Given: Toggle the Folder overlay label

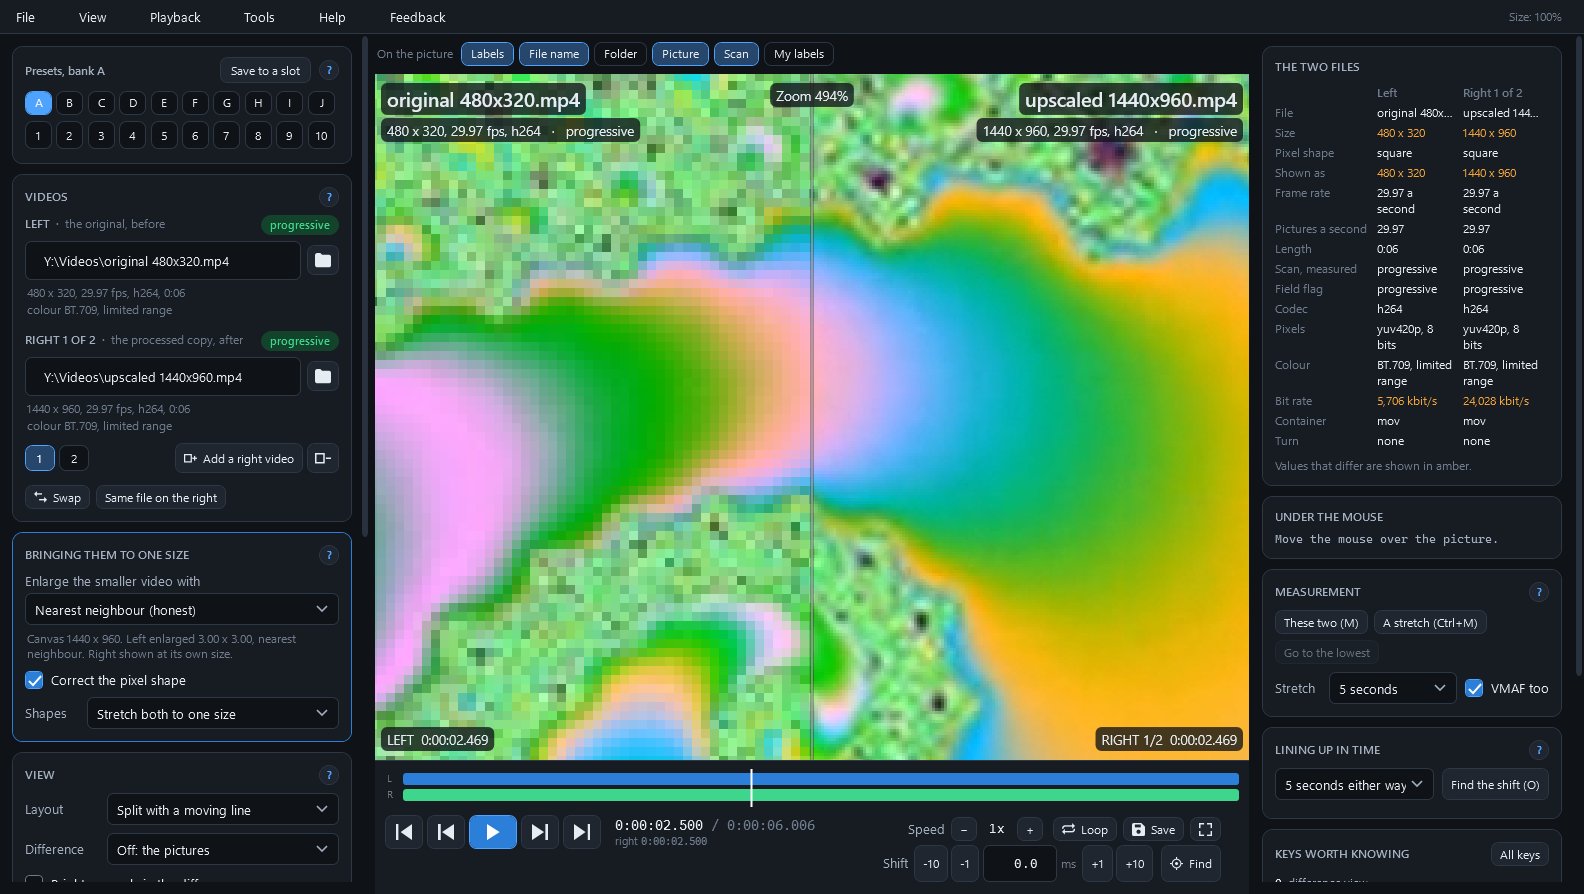Looking at the screenshot, I should 621,54.
